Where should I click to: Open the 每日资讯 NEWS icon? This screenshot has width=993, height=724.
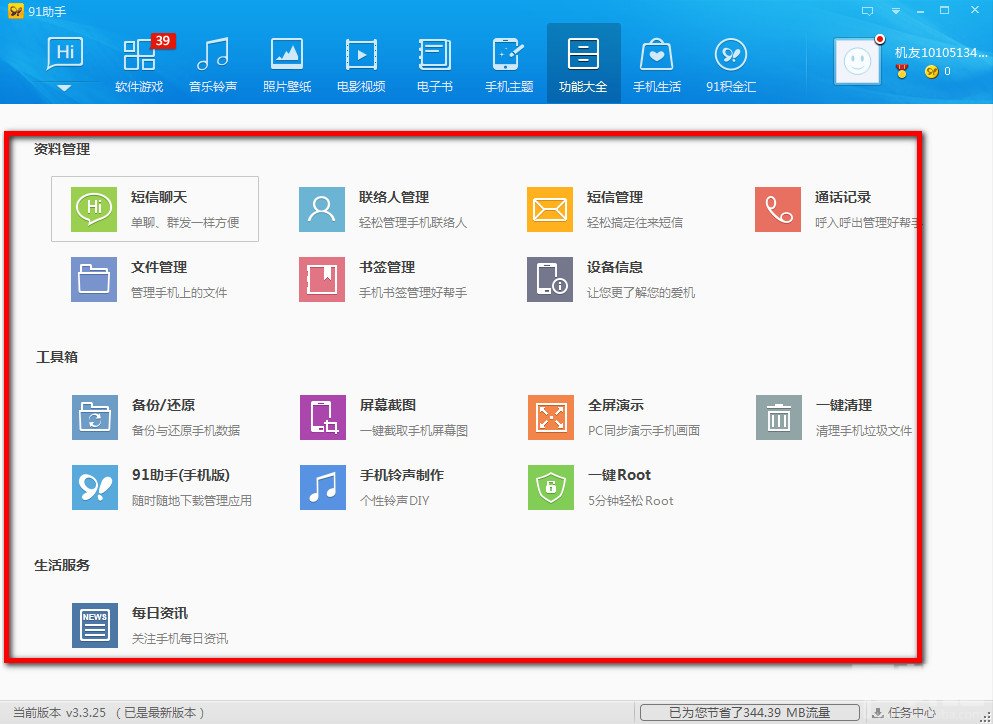click(95, 625)
